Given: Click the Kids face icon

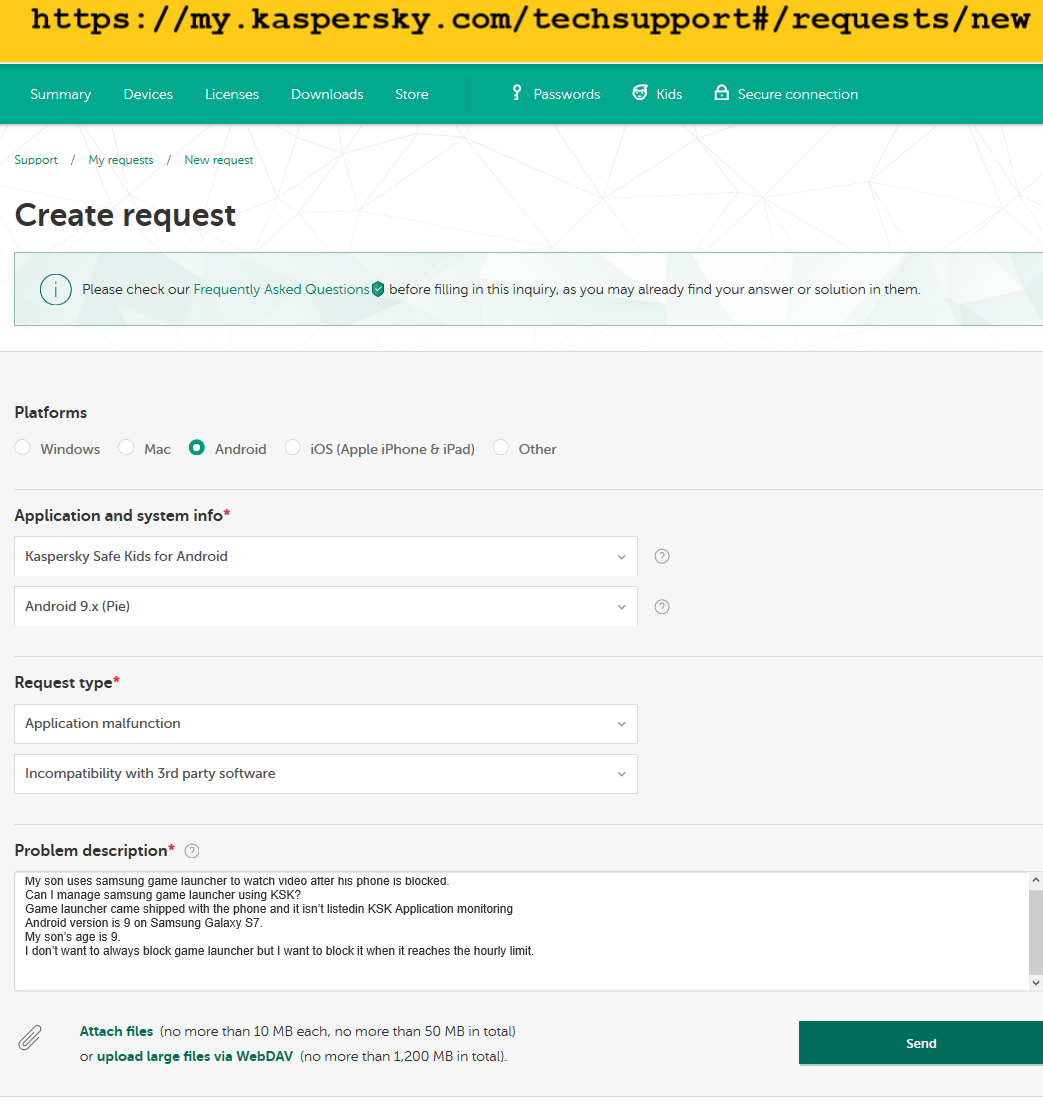Looking at the screenshot, I should click(x=640, y=93).
